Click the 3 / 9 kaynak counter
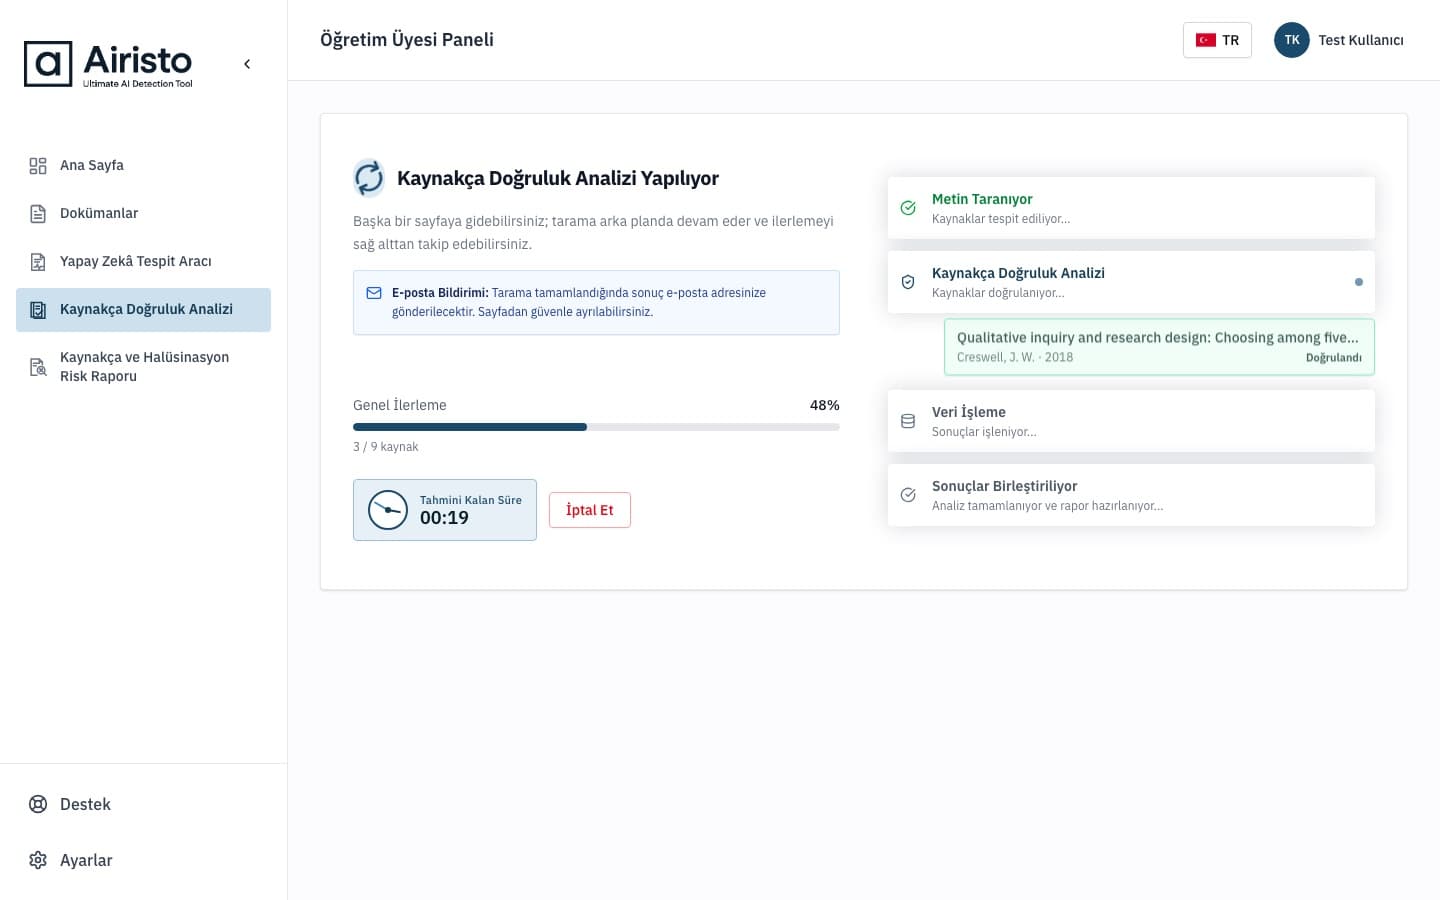 [386, 447]
